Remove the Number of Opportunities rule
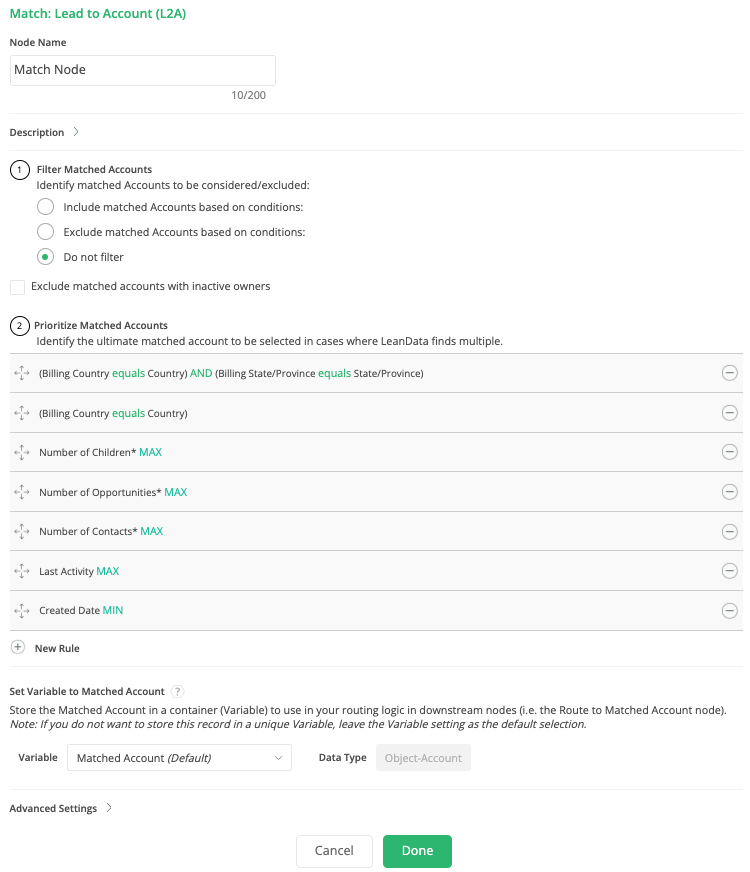The width and height of the screenshot is (750, 872). (730, 492)
